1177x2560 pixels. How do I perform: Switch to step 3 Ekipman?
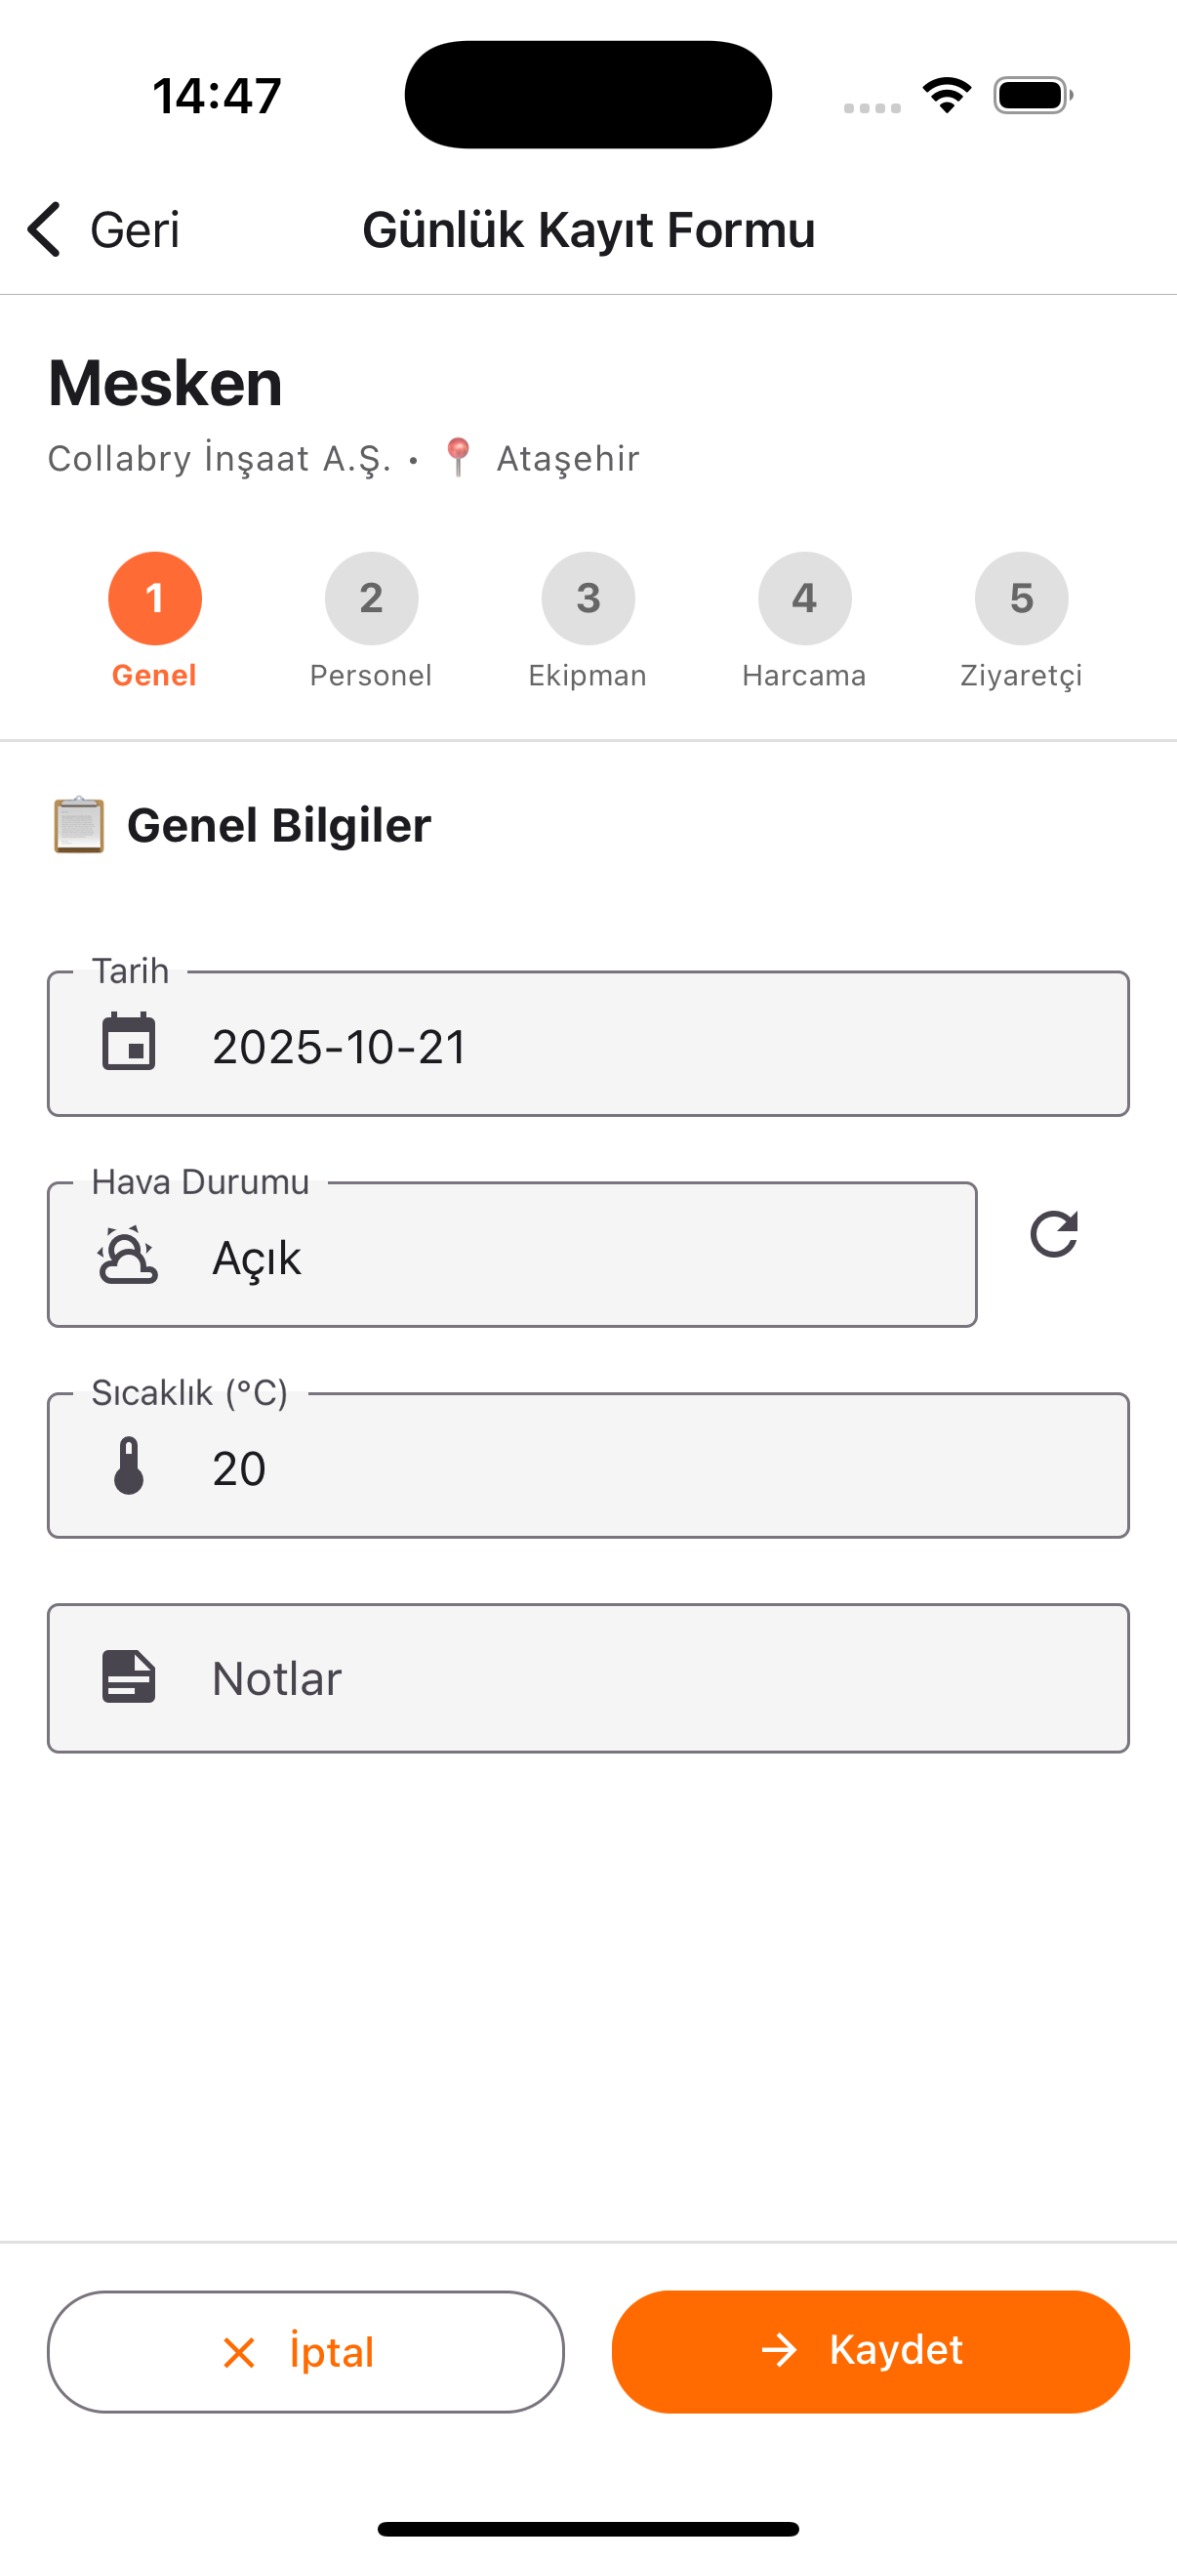pos(588,598)
